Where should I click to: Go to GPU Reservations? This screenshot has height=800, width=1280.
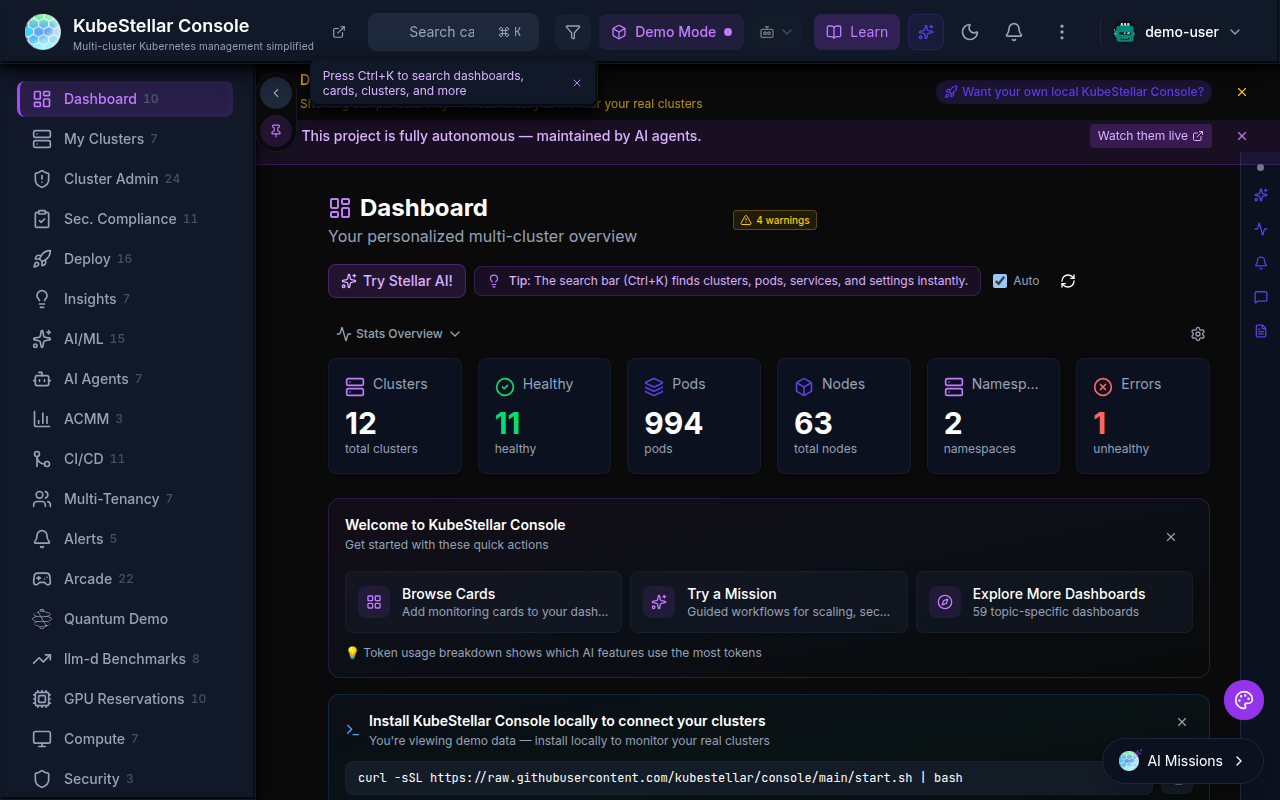[125, 699]
